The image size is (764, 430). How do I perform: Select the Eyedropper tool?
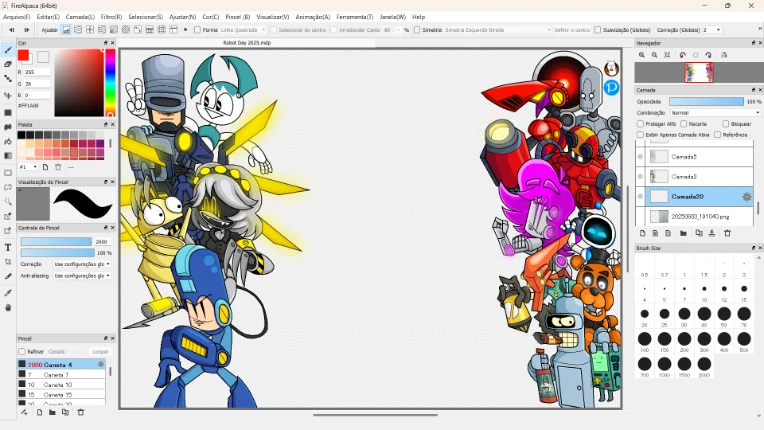point(8,293)
